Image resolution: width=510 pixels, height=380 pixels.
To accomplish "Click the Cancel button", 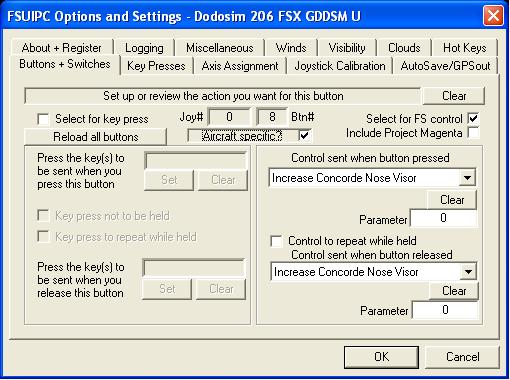I will [462, 357].
